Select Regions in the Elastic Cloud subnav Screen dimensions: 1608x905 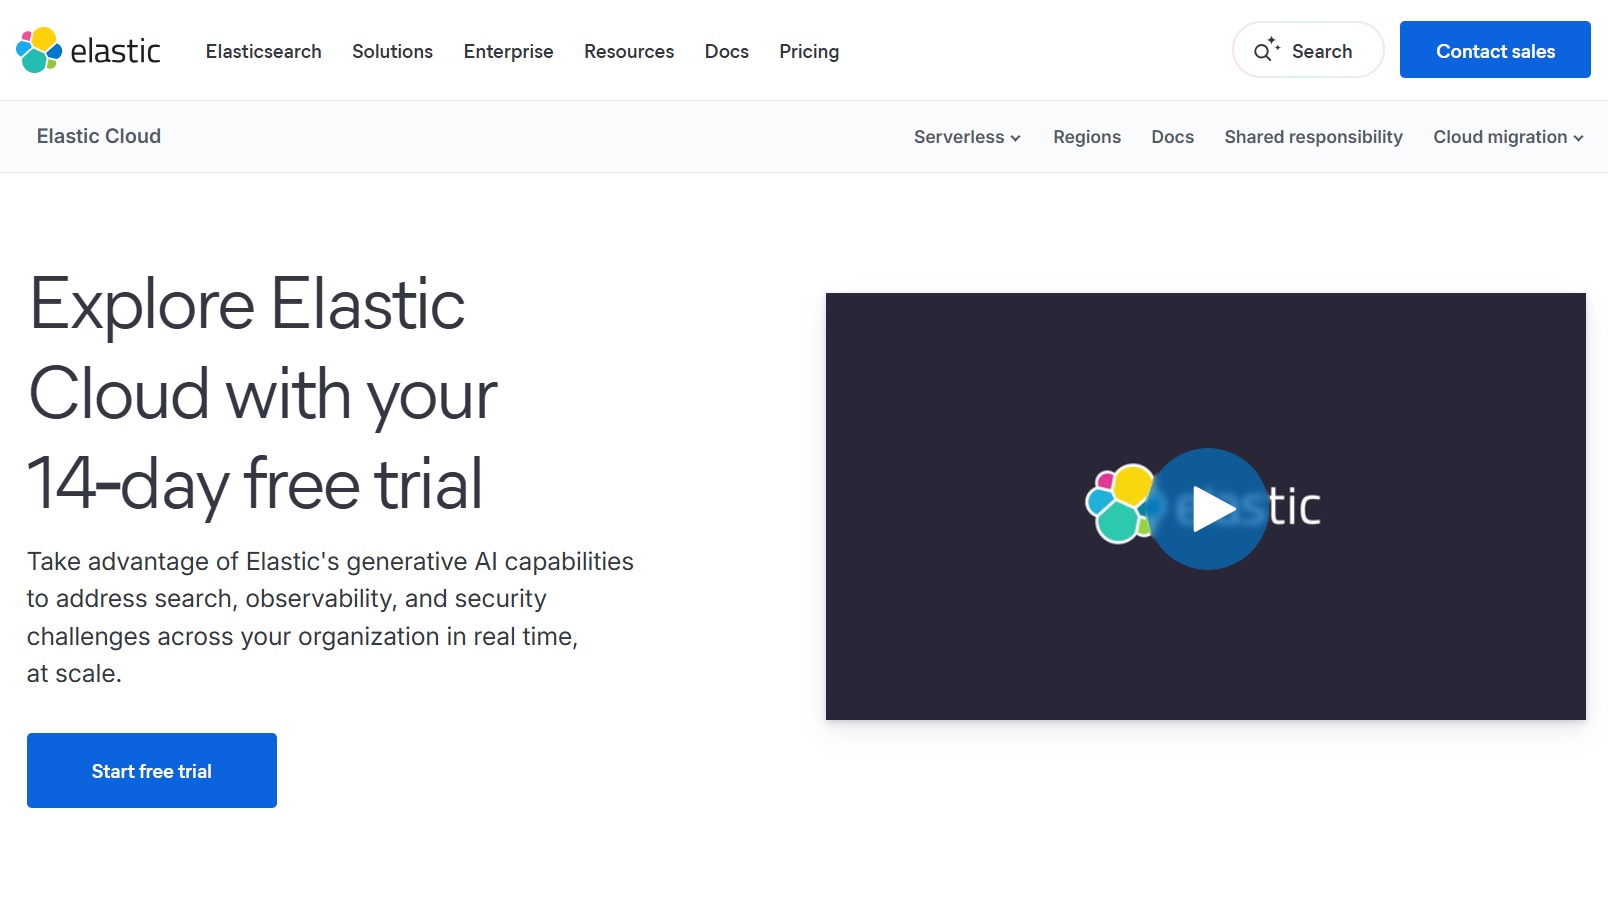click(x=1087, y=137)
